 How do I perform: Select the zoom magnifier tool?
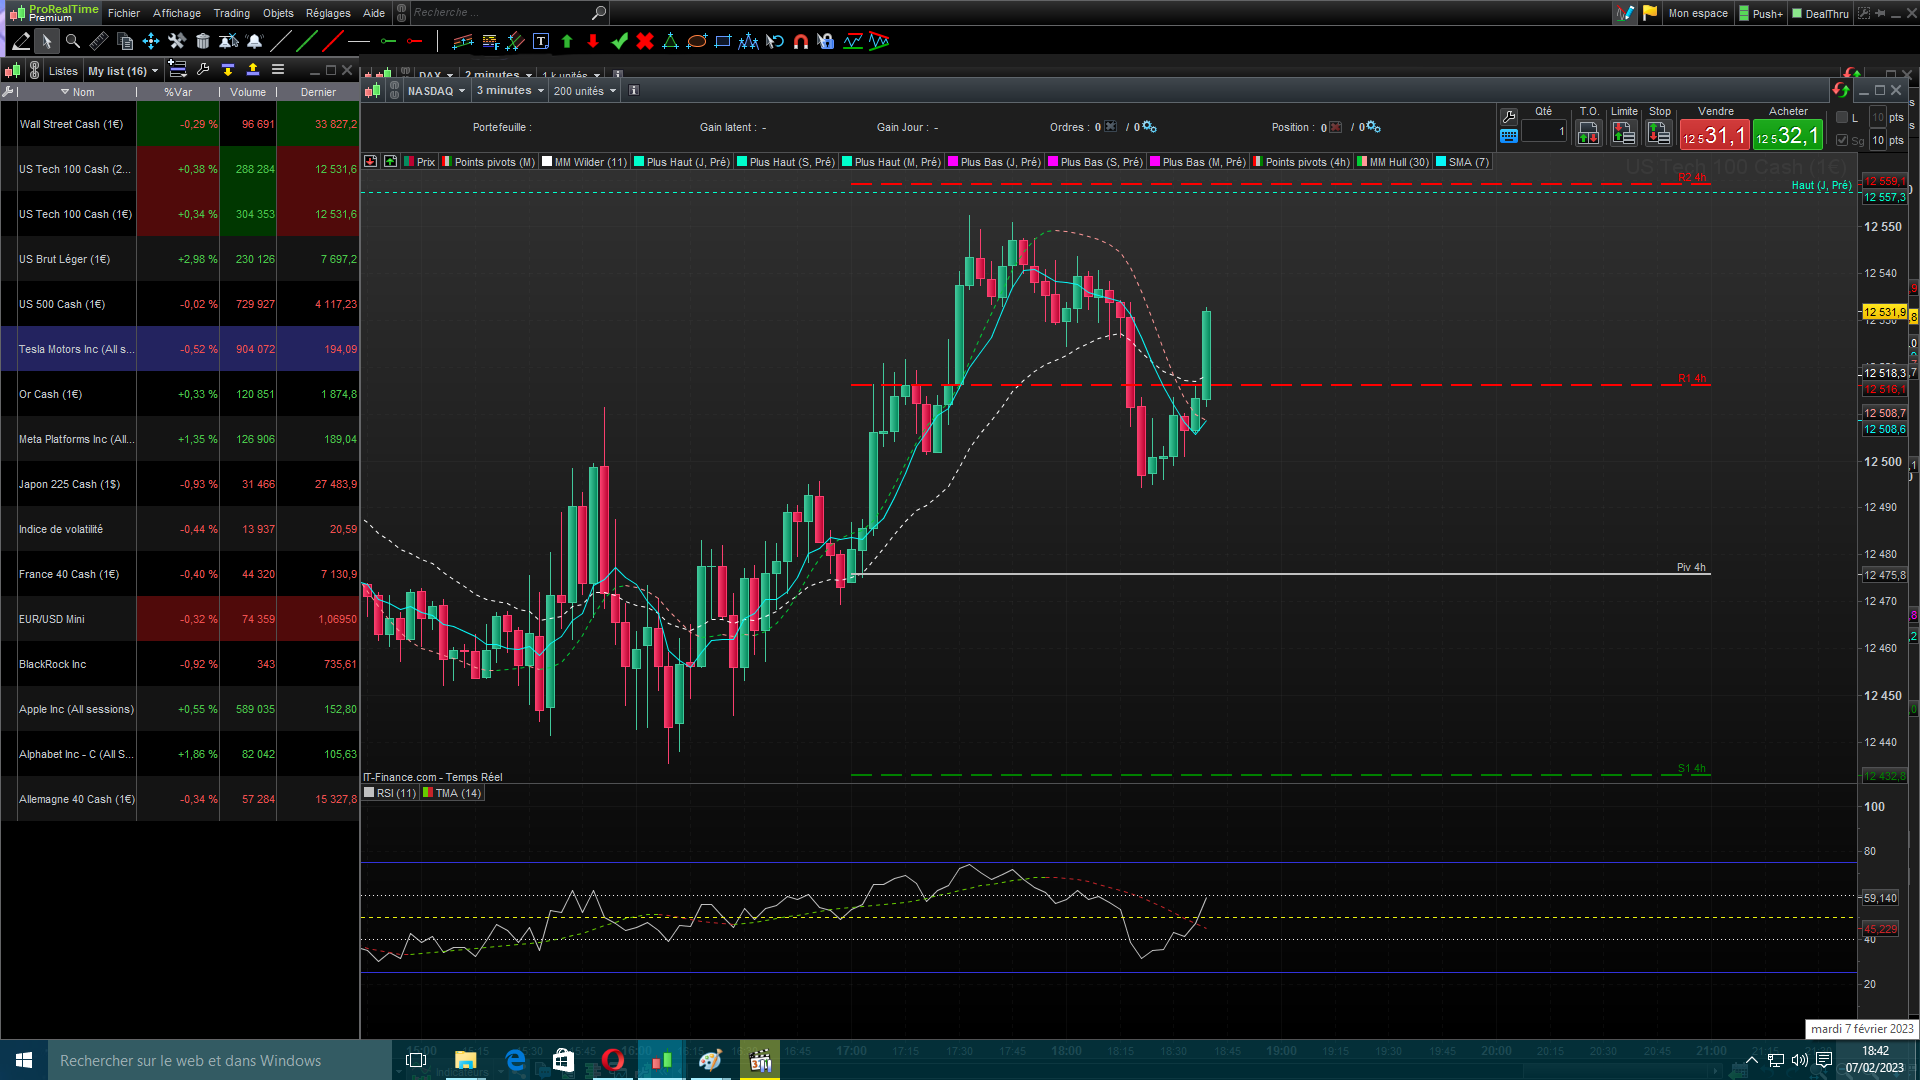pos(72,41)
